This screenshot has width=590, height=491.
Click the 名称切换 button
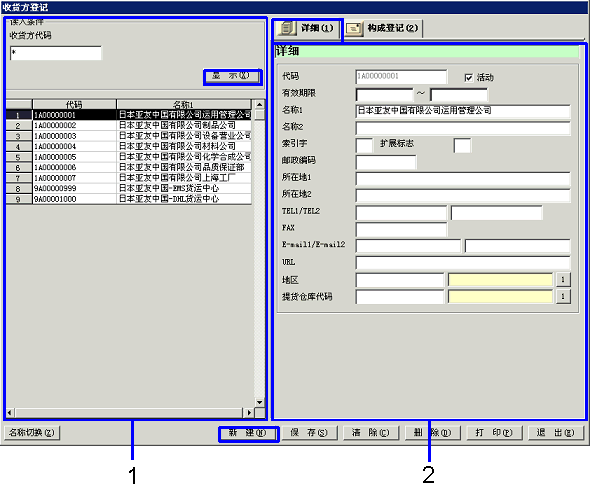32,433
